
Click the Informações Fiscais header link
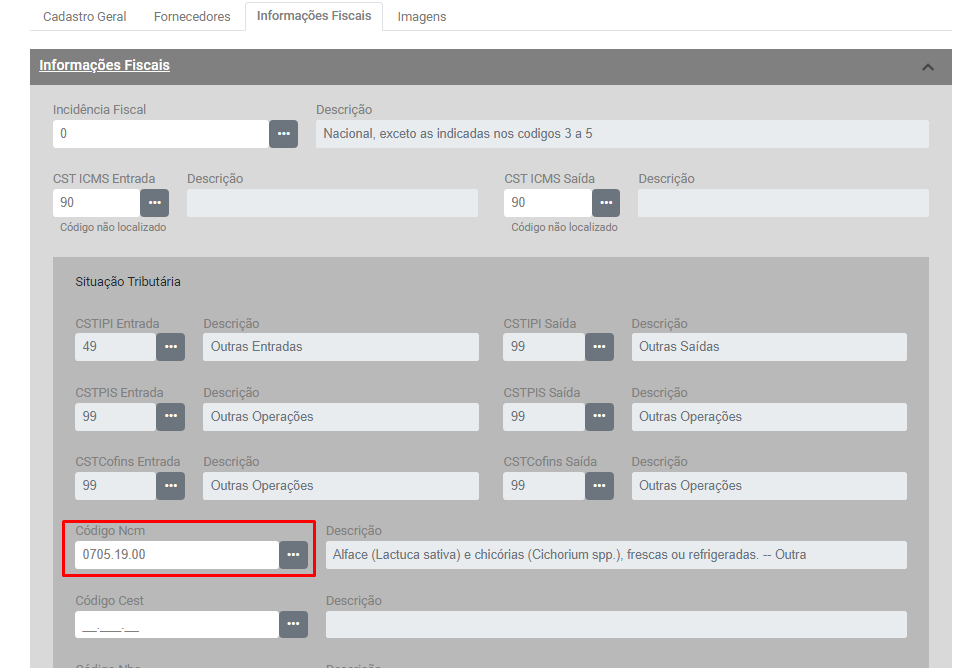(x=104, y=66)
